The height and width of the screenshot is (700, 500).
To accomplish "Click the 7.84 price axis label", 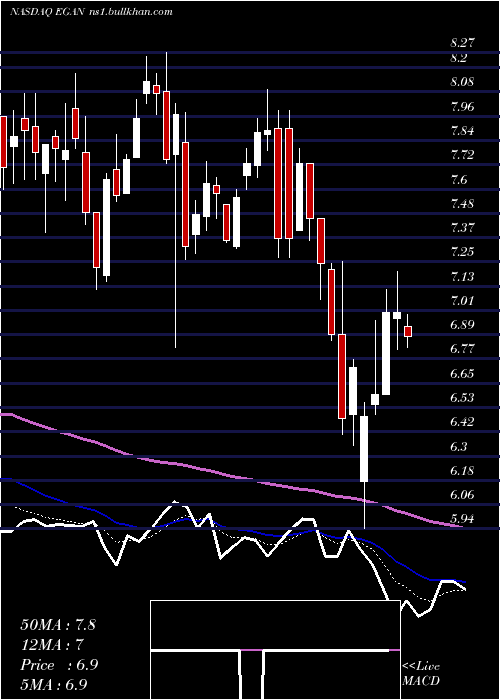I will coord(462,131).
